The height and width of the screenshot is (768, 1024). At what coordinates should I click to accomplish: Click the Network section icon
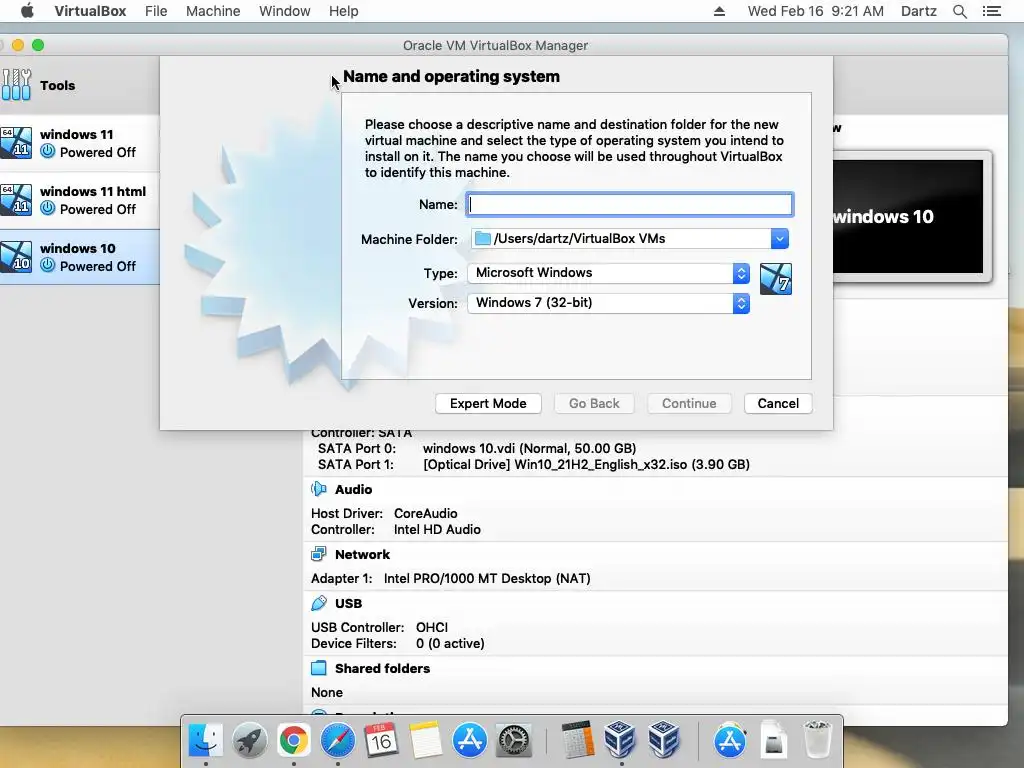click(319, 554)
